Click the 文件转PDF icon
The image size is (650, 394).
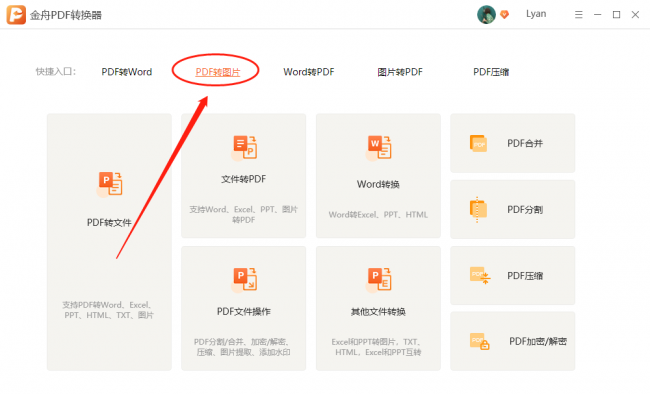click(x=244, y=148)
